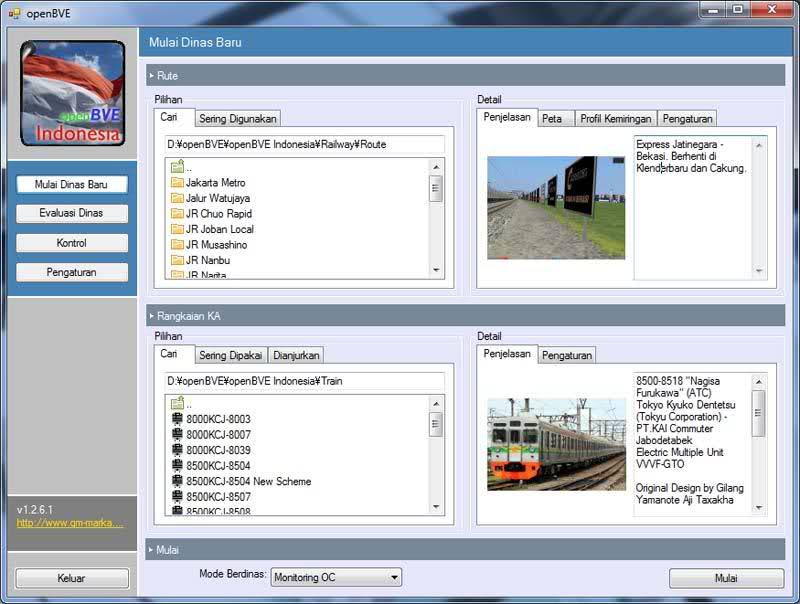Click the Mulai Dinas Baru sidebar button
The image size is (800, 604).
tap(71, 184)
